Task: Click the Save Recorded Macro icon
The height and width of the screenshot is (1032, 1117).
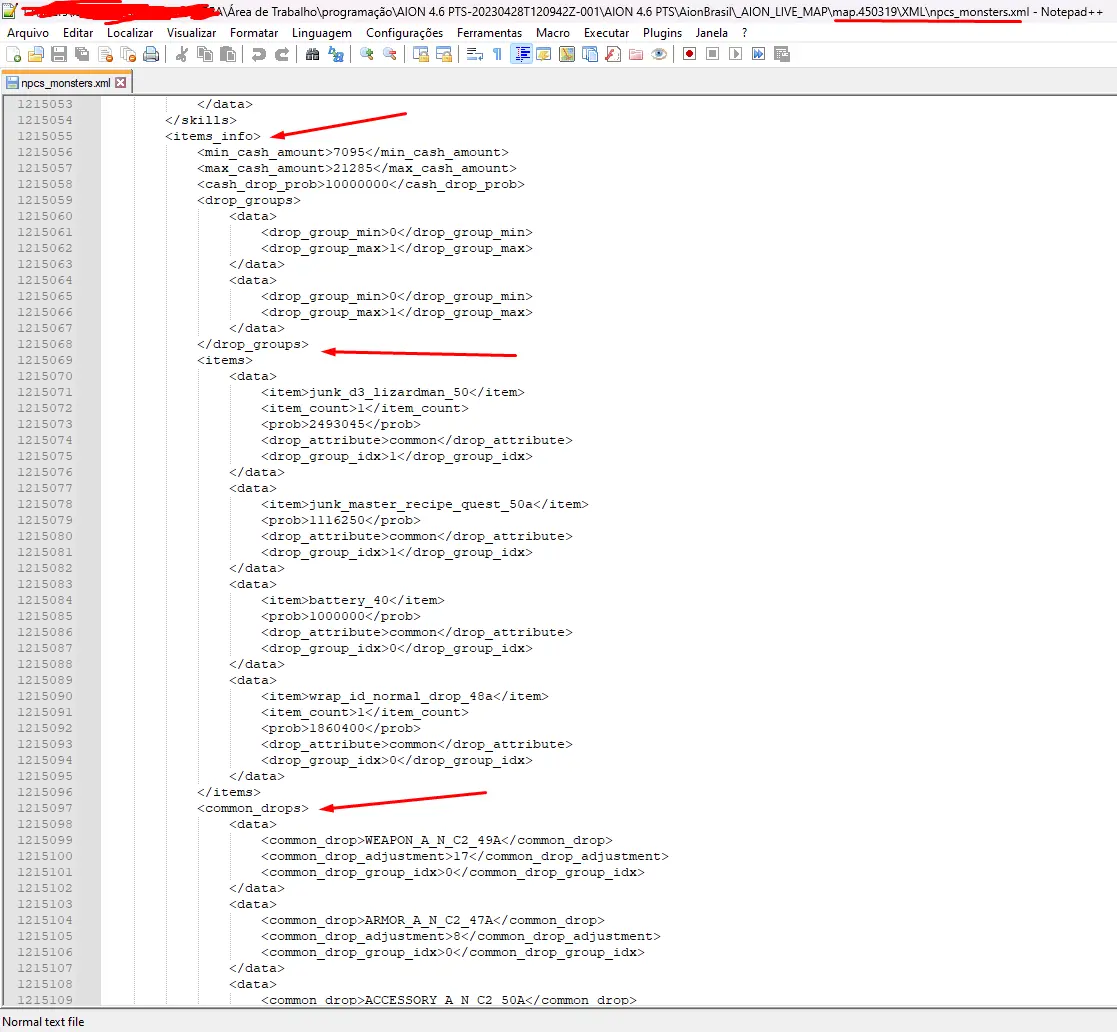Action: pos(781,55)
